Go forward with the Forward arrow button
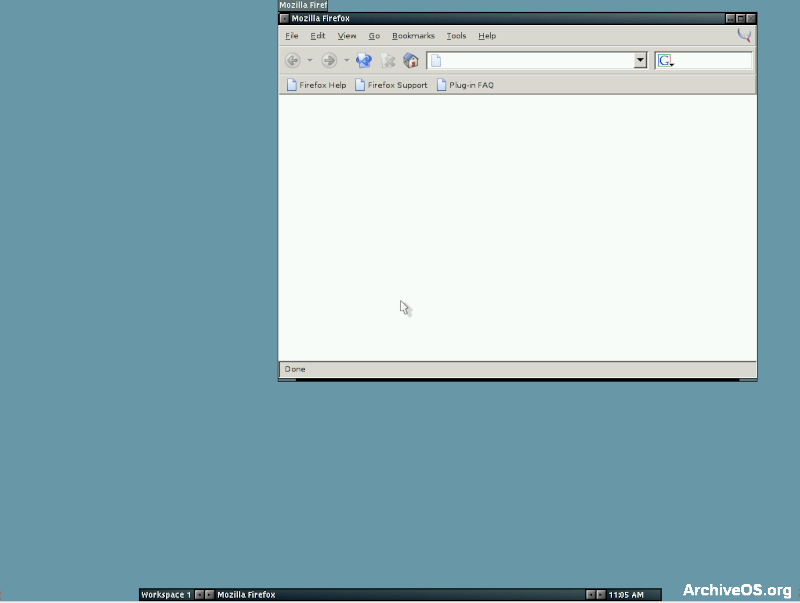Image resolution: width=800 pixels, height=603 pixels. [329, 61]
